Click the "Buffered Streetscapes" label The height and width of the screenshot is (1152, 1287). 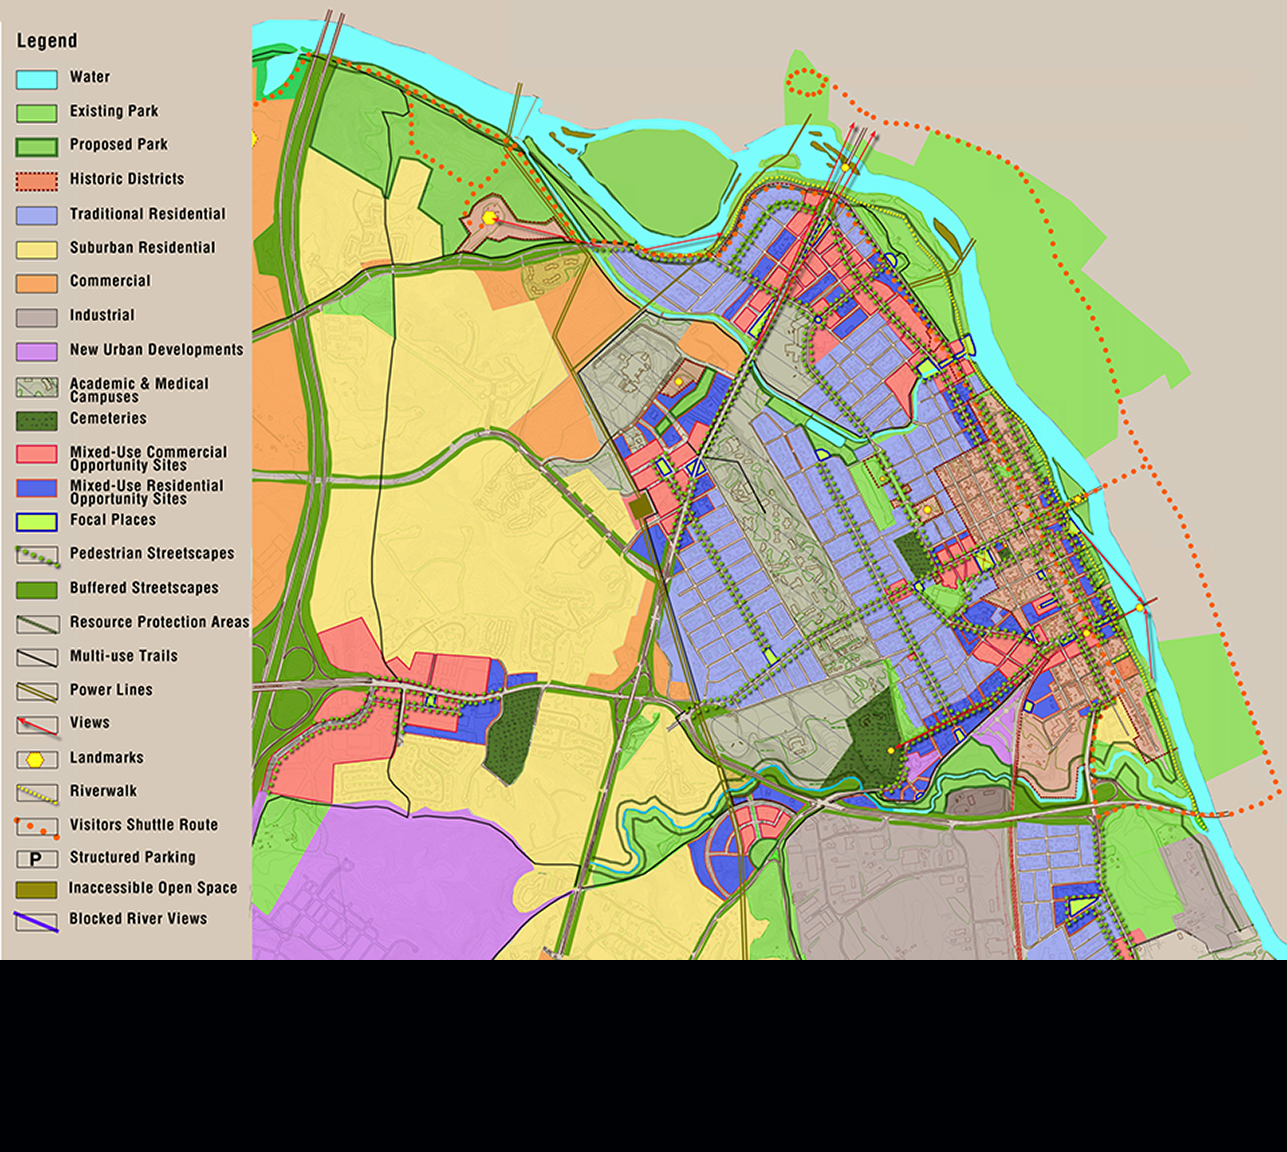coord(144,588)
